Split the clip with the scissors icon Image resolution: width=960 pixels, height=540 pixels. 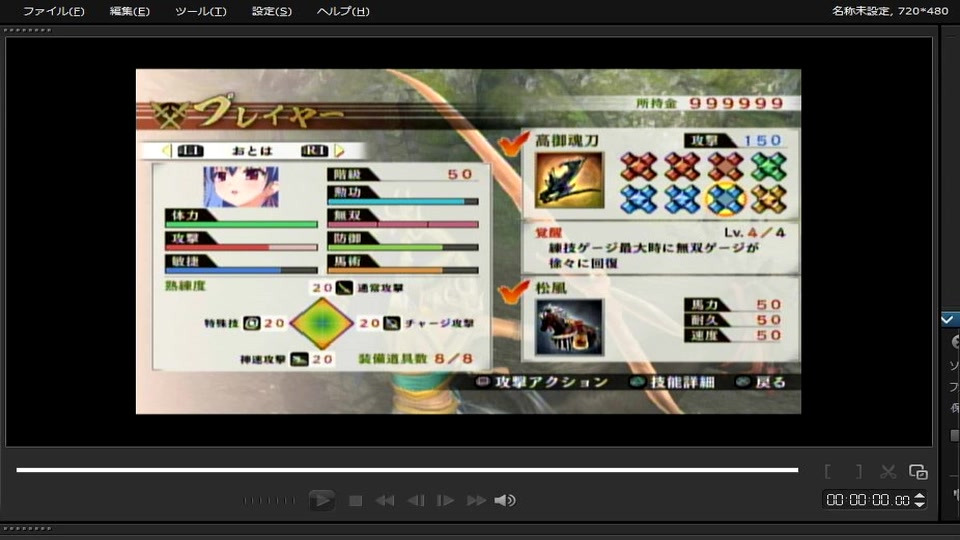[888, 471]
